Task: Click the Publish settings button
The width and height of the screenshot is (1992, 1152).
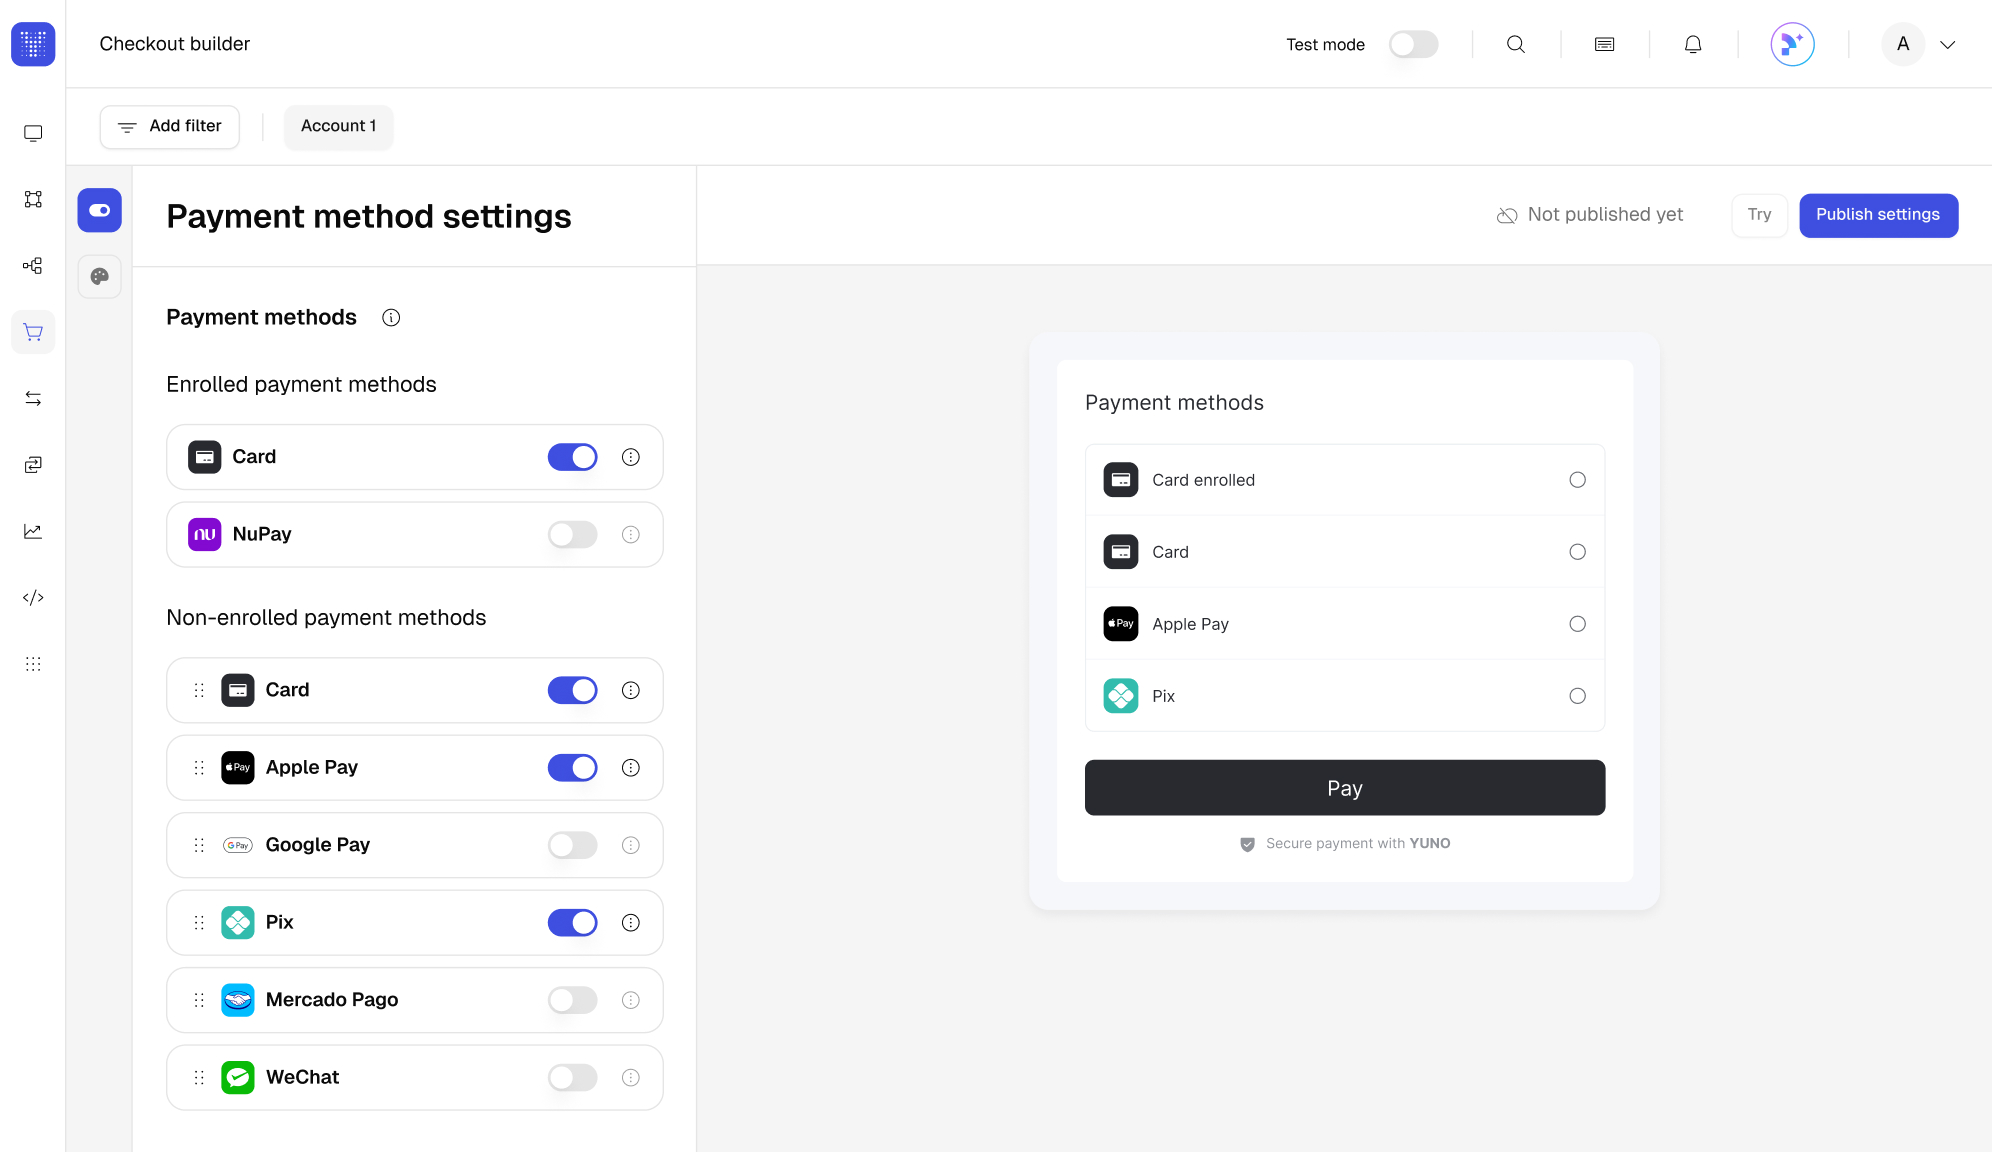Action: (1877, 215)
